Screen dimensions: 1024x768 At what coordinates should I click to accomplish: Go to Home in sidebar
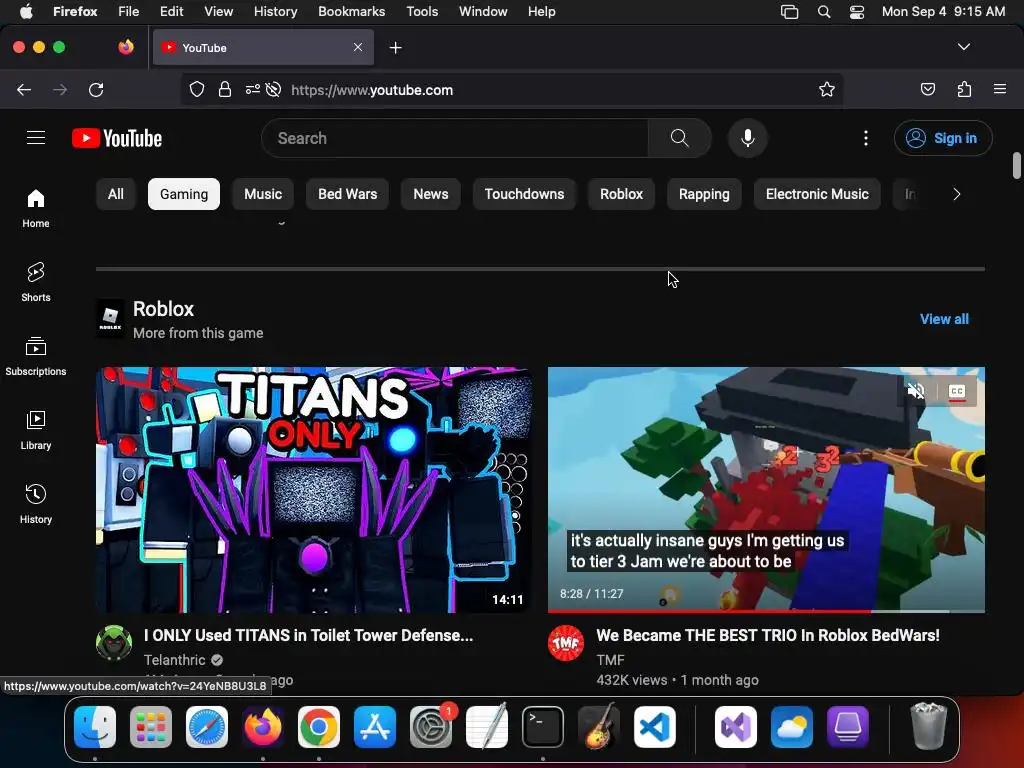coord(36,208)
